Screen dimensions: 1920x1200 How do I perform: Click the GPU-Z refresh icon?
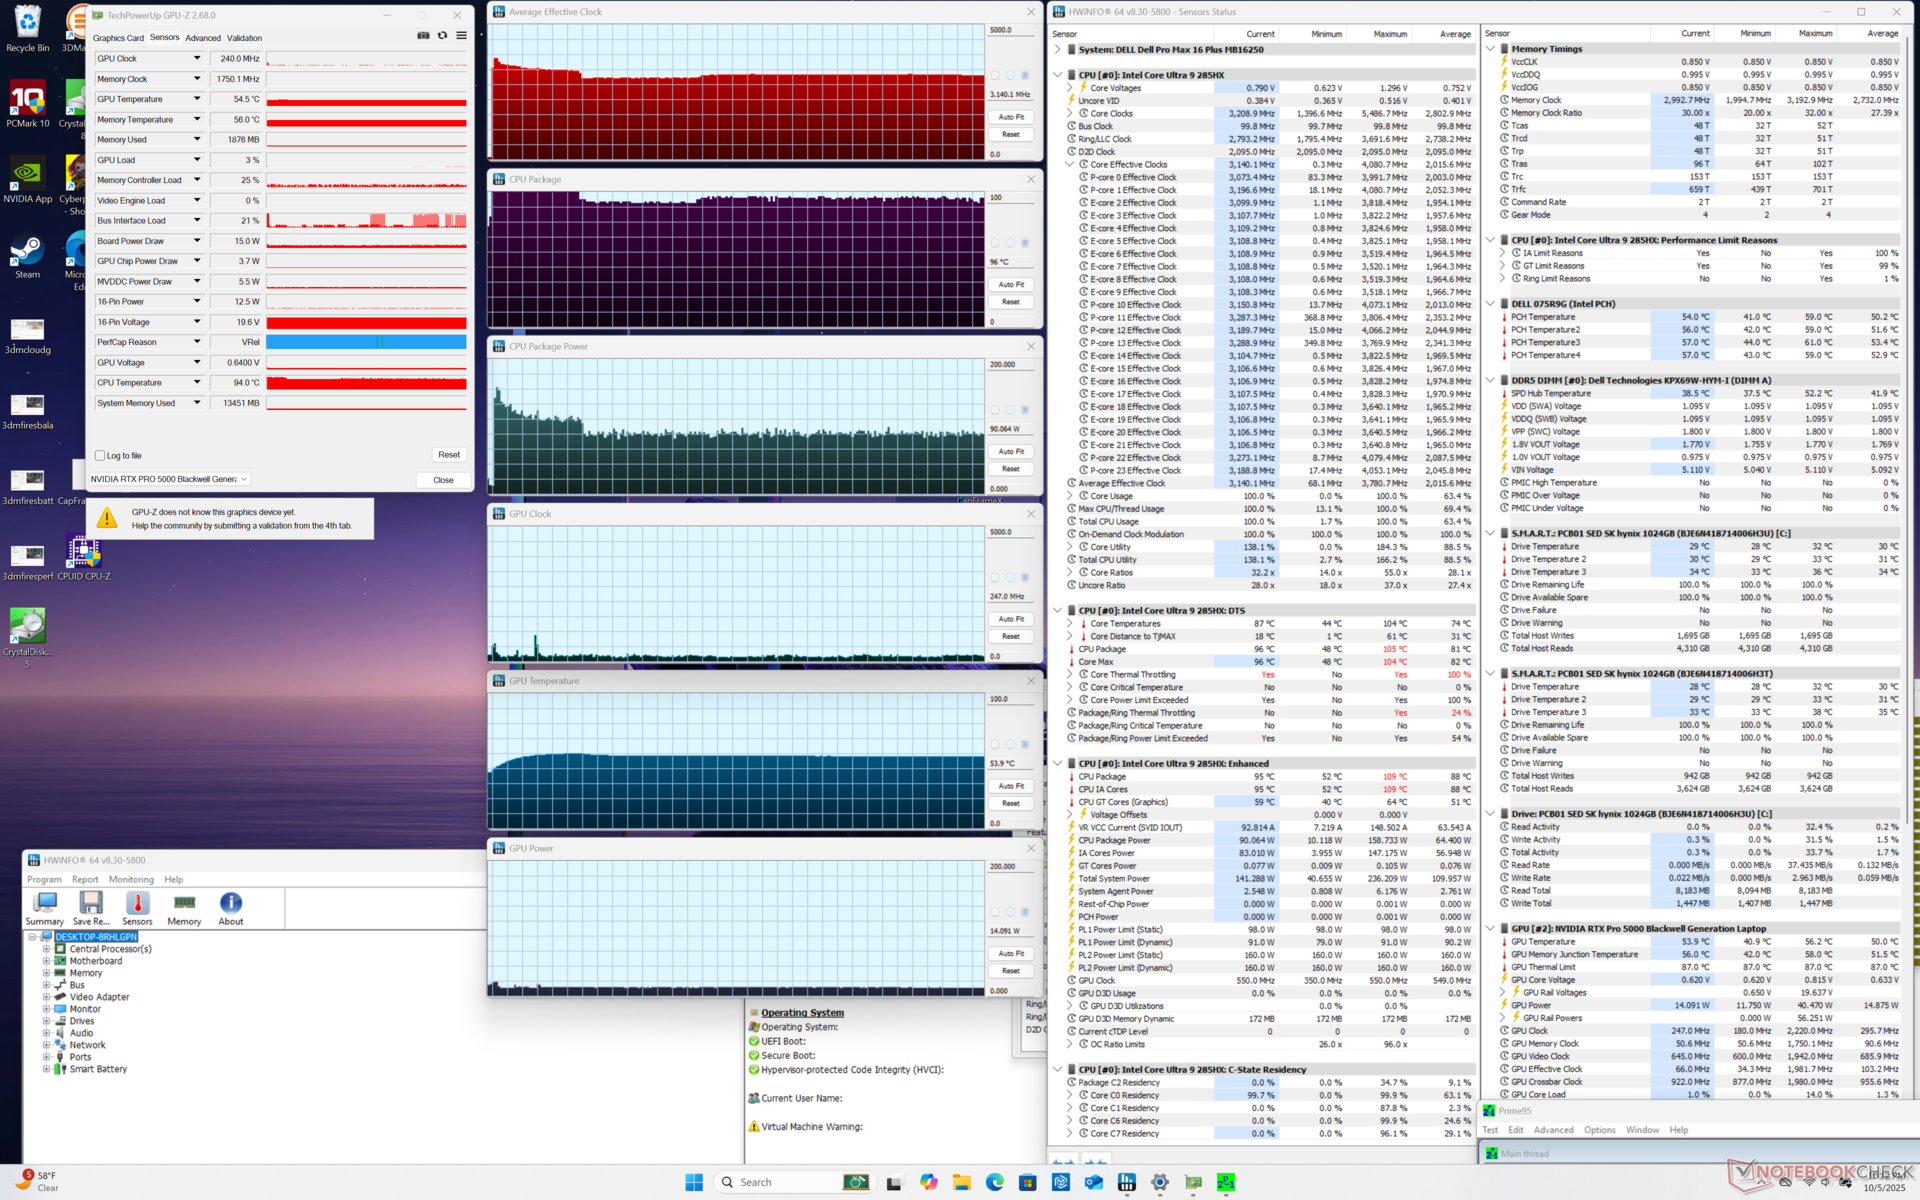(442, 36)
